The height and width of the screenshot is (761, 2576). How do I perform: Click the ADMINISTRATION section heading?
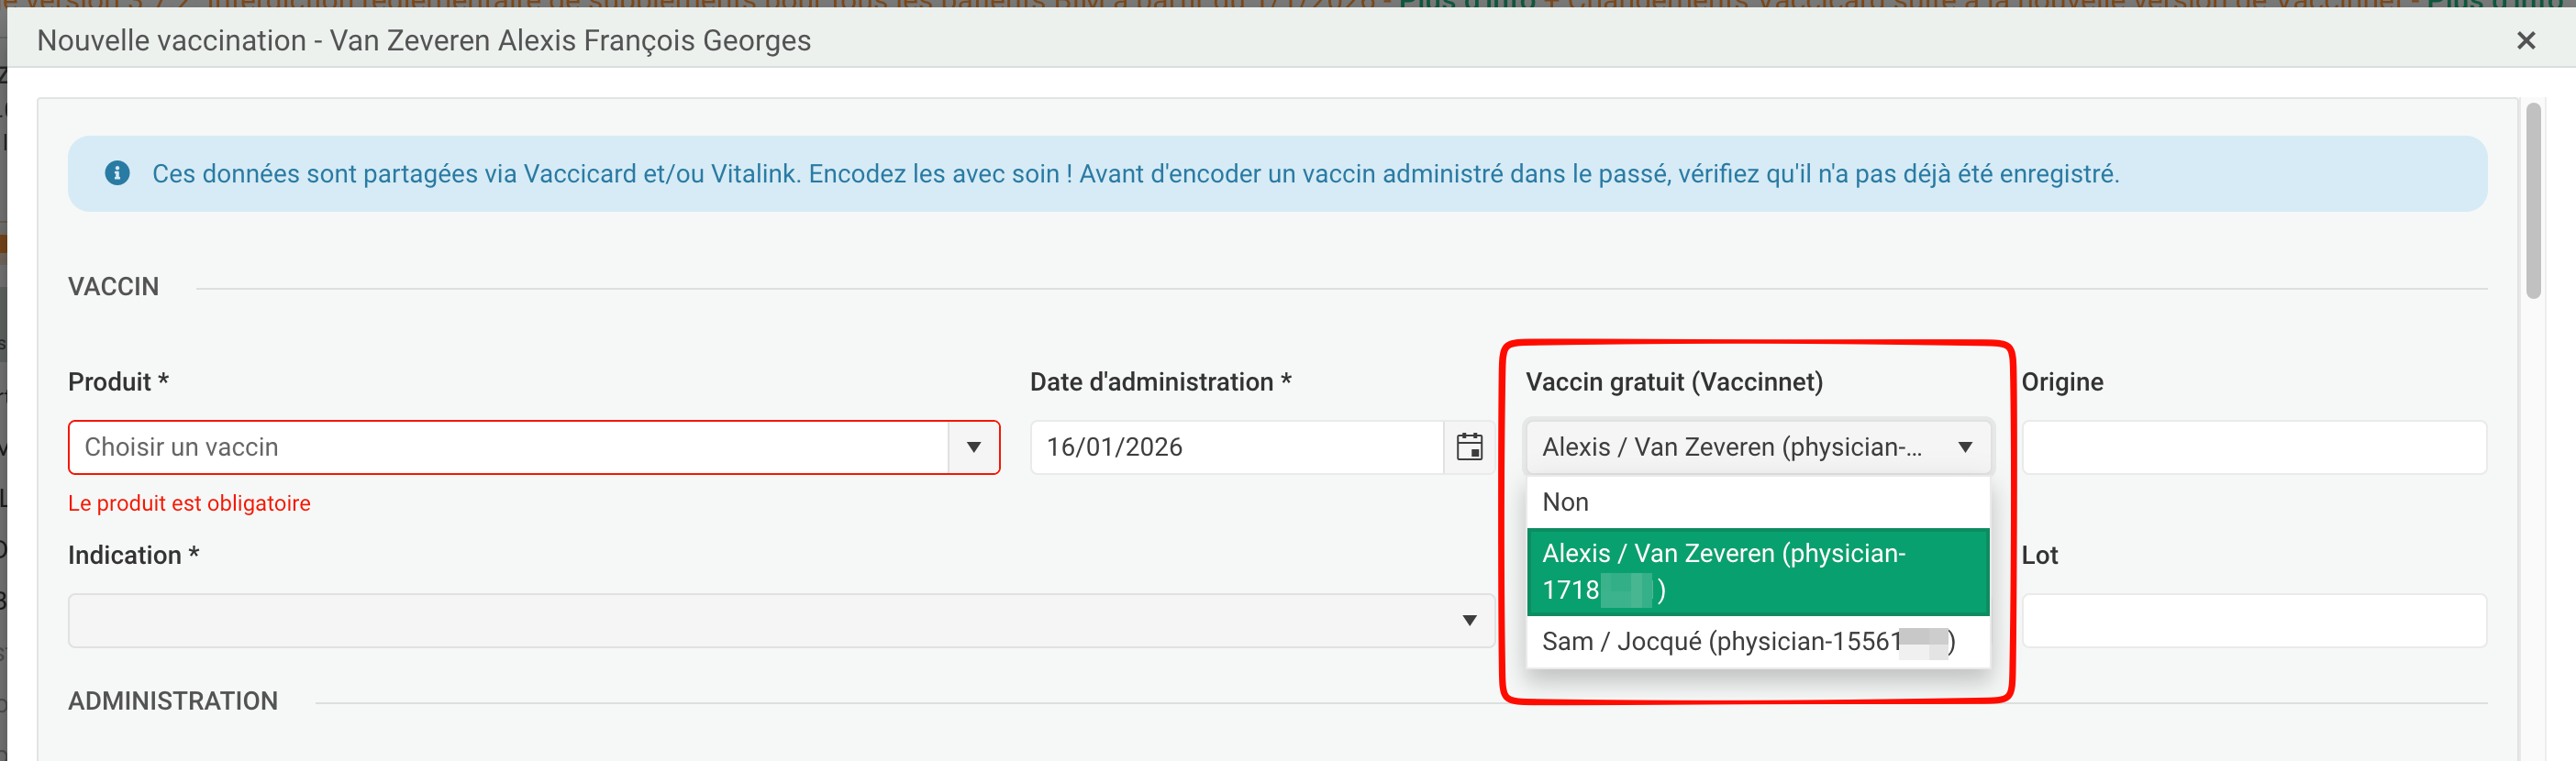click(173, 701)
